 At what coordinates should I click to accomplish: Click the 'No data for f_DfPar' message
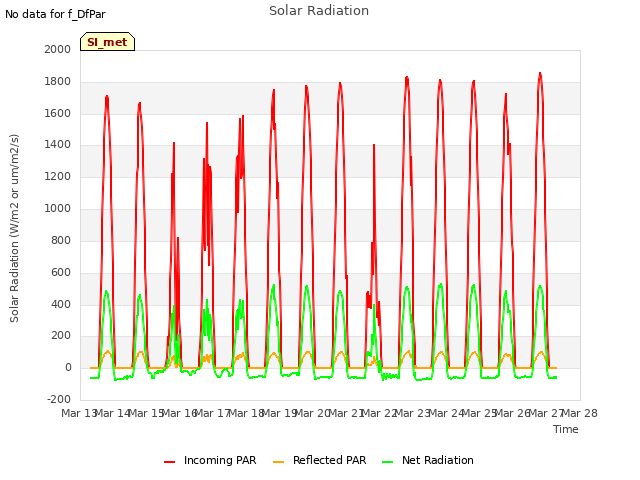[55, 14]
